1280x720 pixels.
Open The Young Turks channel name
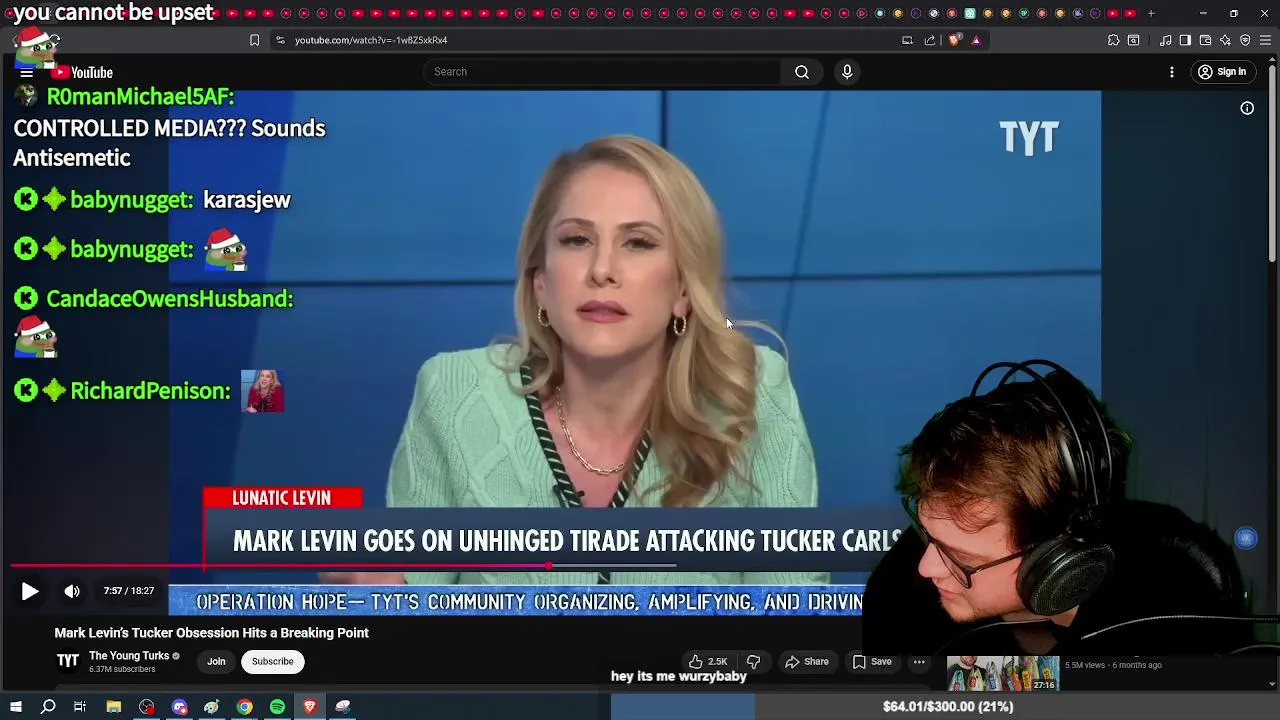[x=129, y=656]
